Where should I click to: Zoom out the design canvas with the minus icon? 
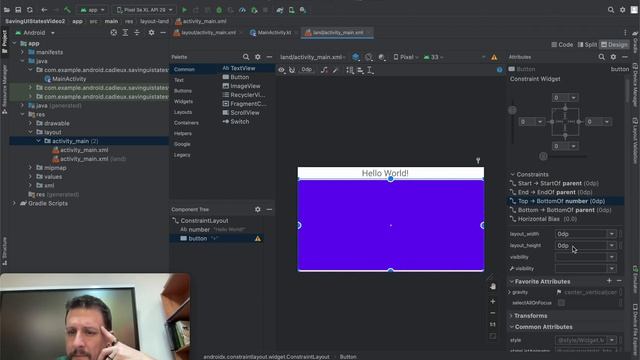tap(493, 313)
